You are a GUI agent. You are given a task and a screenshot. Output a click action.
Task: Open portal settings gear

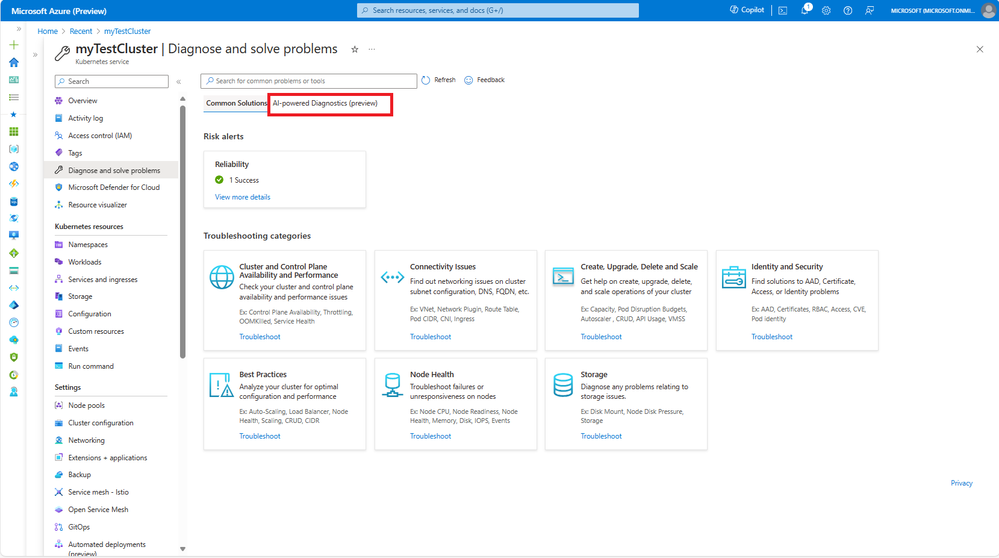coord(826,10)
